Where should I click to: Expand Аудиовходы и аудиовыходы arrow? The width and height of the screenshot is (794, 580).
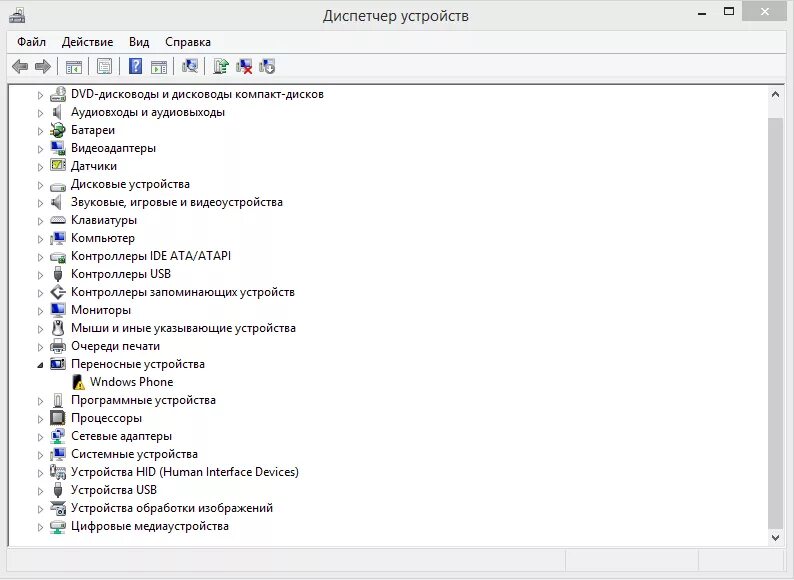(41, 113)
